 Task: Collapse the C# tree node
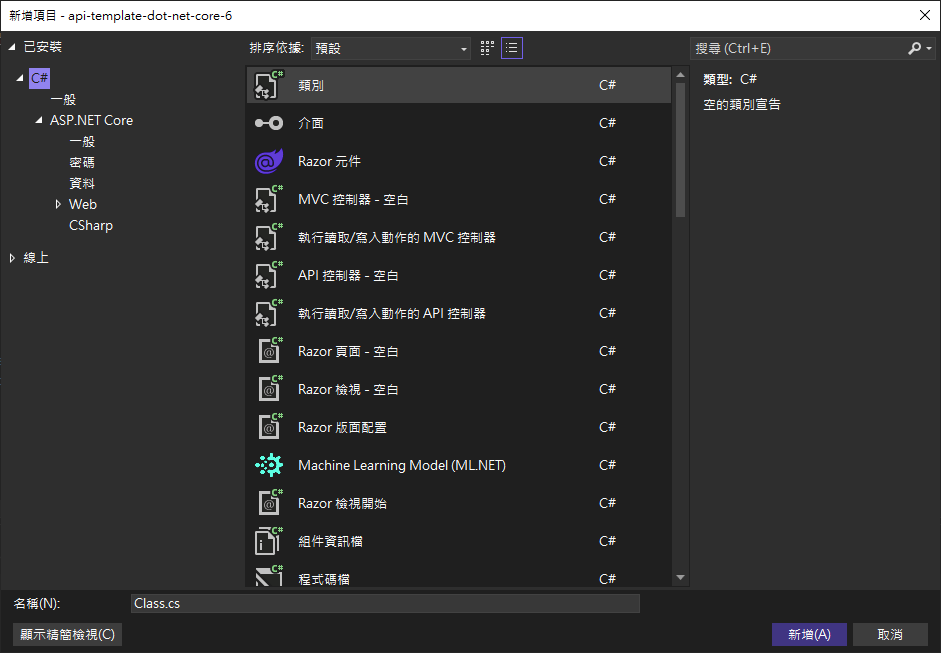[20, 78]
